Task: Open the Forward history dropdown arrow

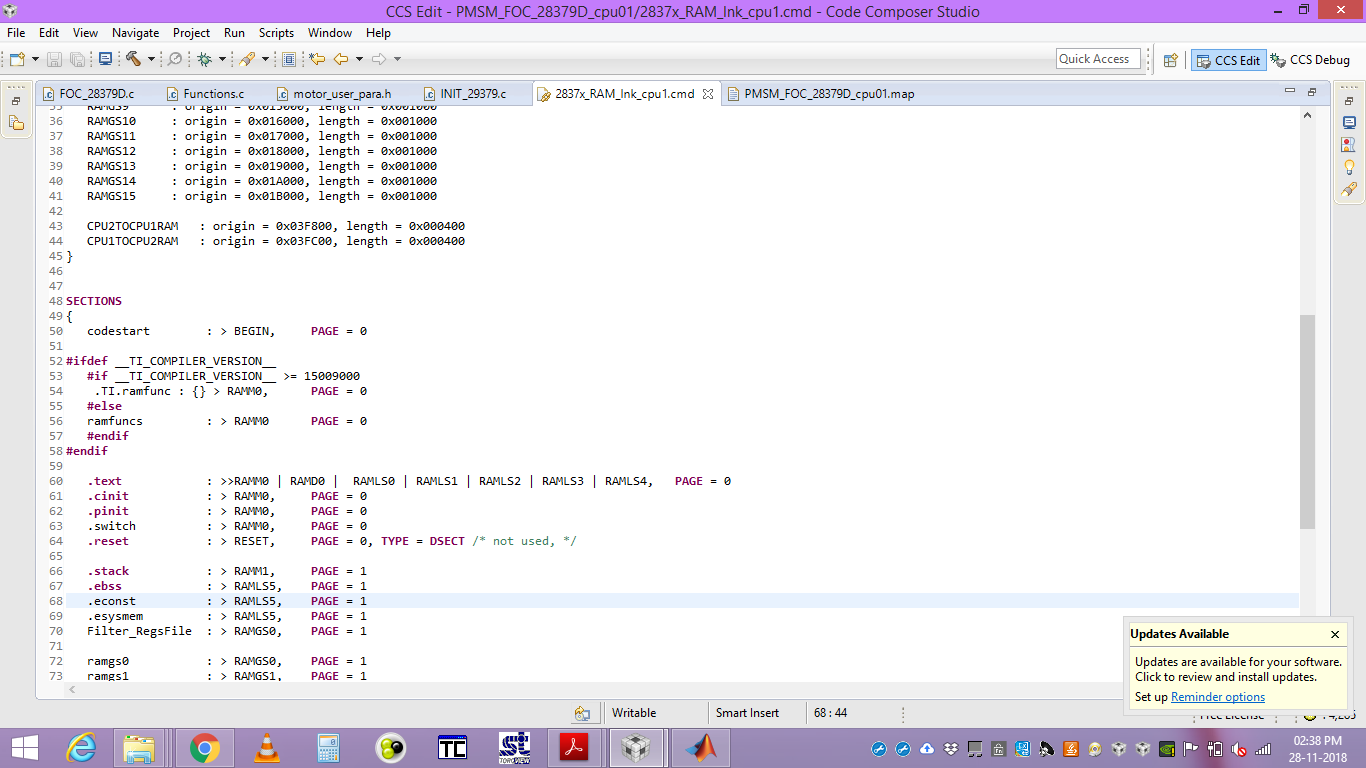Action: 396,59
